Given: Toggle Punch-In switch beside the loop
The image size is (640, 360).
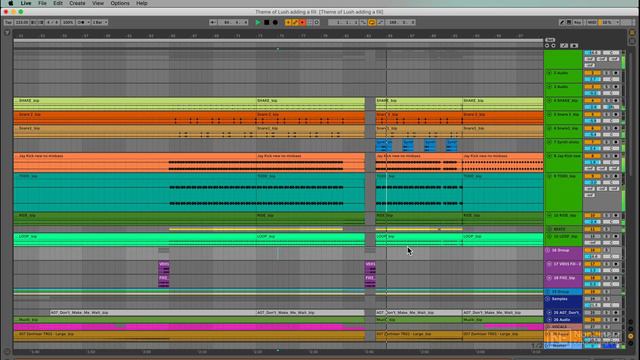Looking at the screenshot, I should (x=363, y=22).
